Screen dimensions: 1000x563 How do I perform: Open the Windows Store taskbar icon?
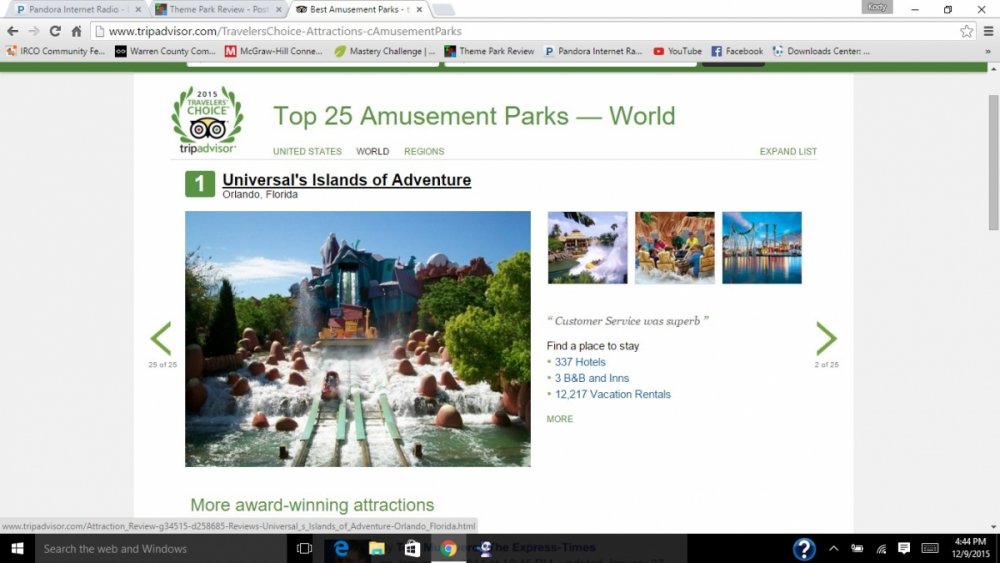(412, 548)
